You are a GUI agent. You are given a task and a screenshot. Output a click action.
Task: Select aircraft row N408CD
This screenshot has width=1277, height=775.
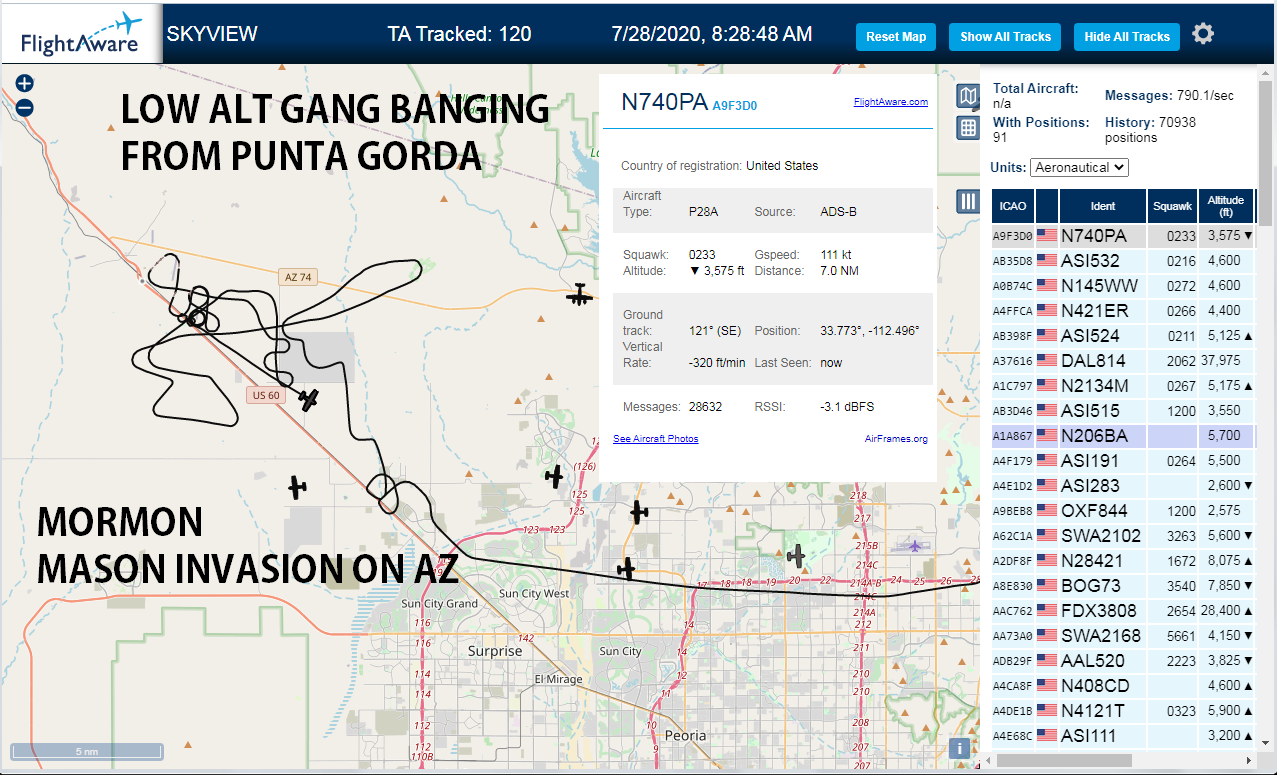(1123, 686)
